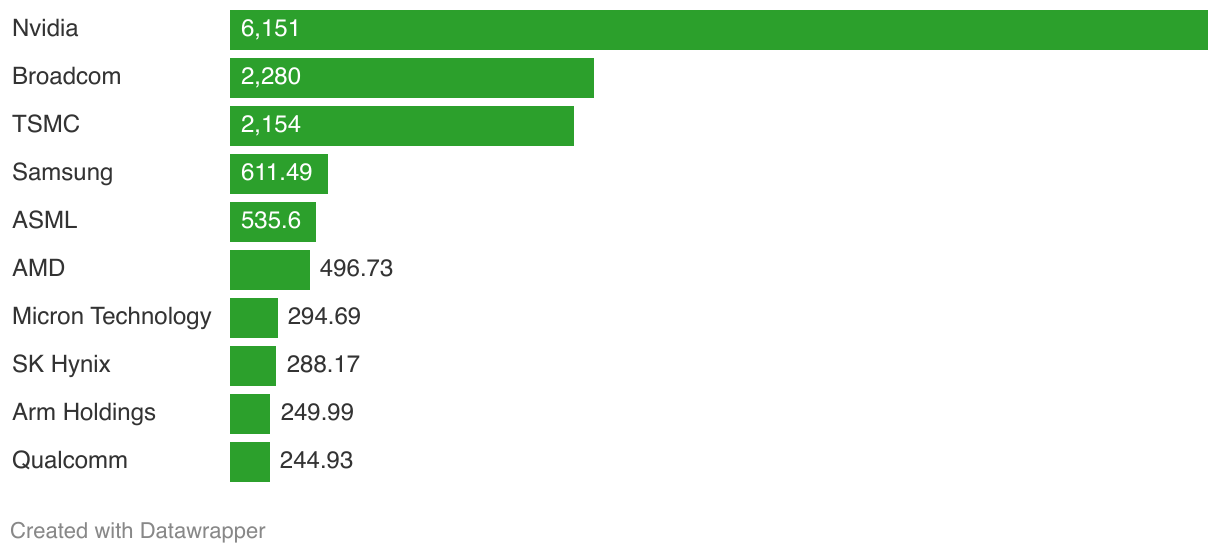Click the Micron Technology bar
The height and width of the screenshot is (554, 1220).
(254, 318)
